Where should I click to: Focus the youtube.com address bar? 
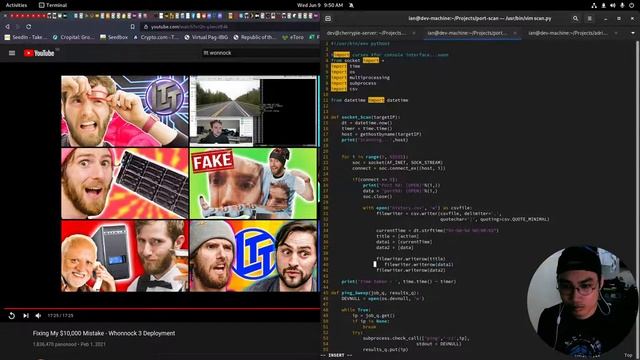coord(229,27)
